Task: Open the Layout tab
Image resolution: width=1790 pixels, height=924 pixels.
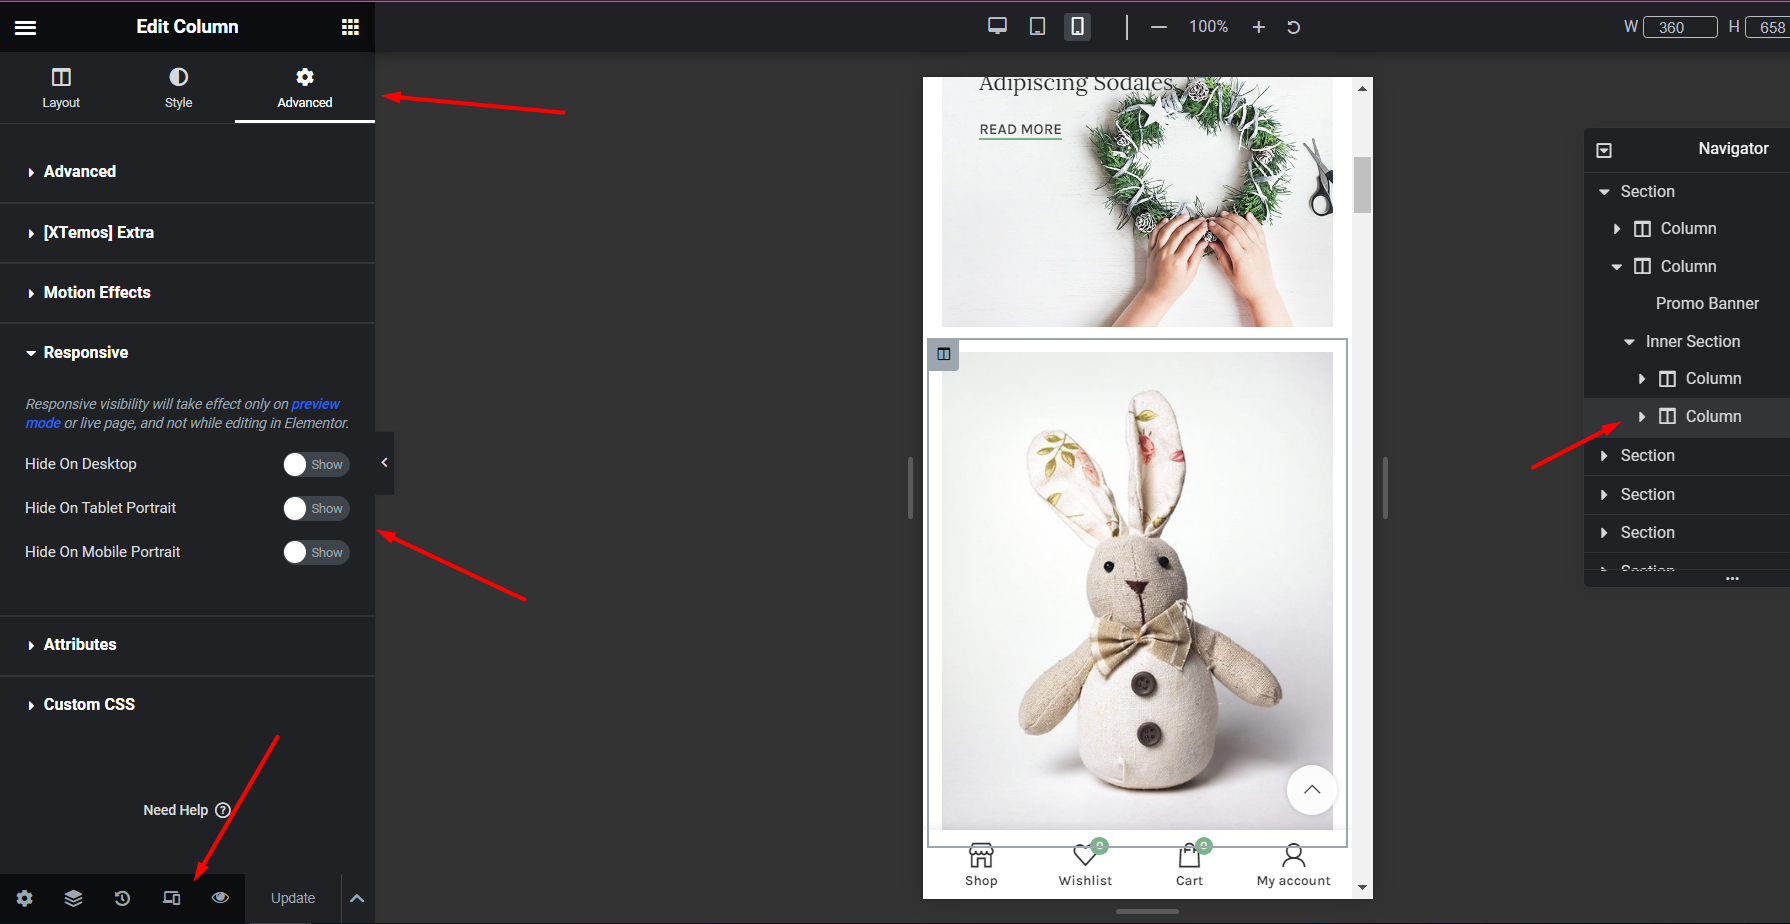Action: coord(61,88)
